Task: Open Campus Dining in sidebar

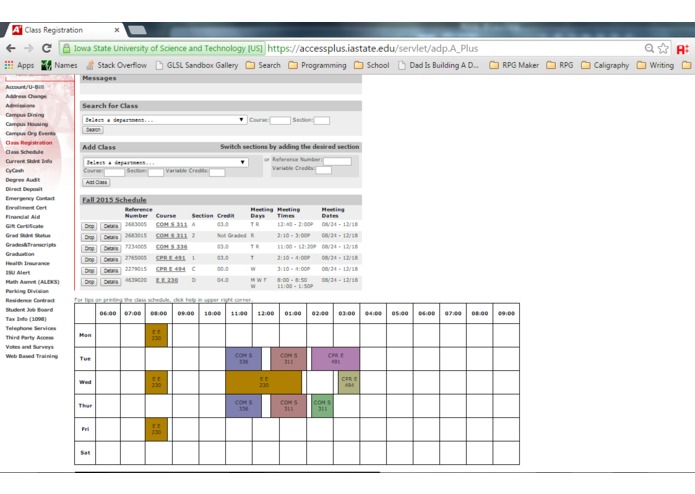Action: 25,115
